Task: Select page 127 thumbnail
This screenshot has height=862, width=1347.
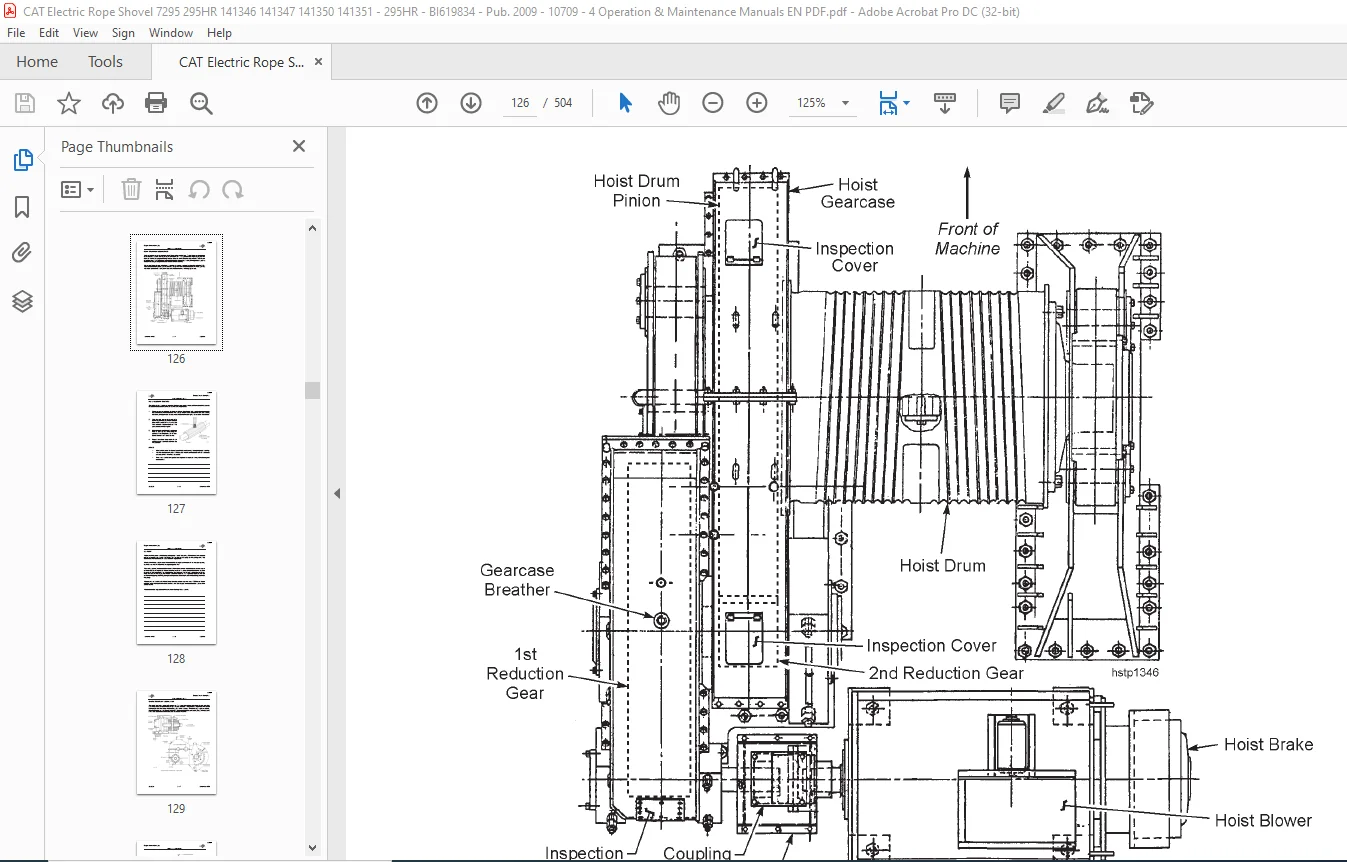Action: pyautogui.click(x=177, y=442)
